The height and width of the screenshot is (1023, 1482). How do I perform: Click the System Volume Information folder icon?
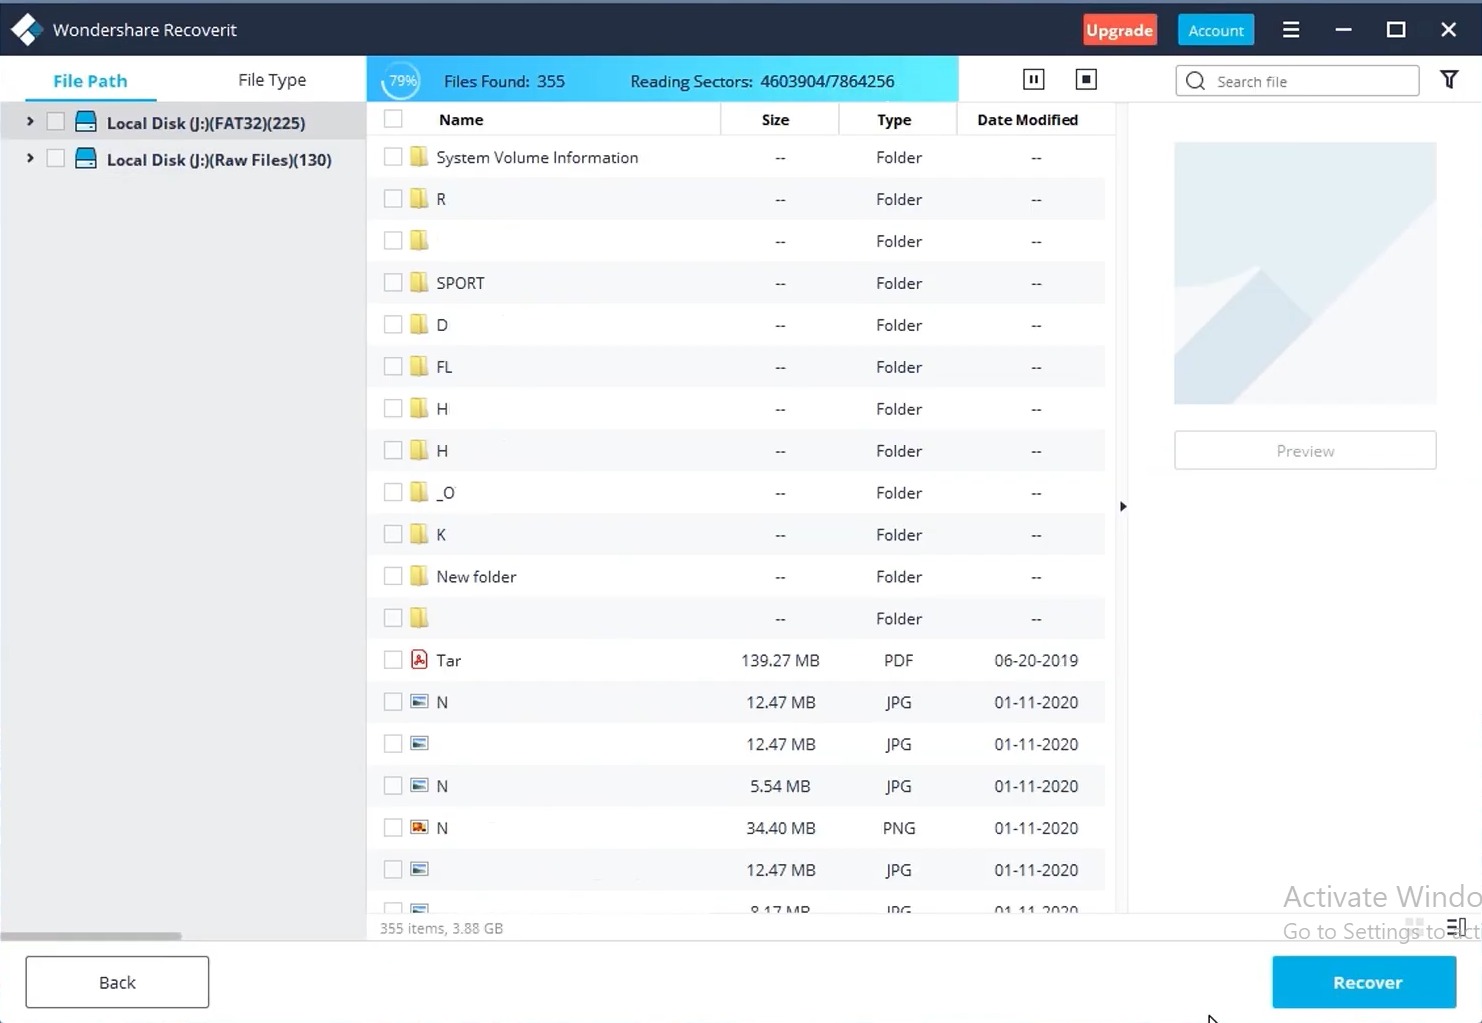pyautogui.click(x=419, y=157)
